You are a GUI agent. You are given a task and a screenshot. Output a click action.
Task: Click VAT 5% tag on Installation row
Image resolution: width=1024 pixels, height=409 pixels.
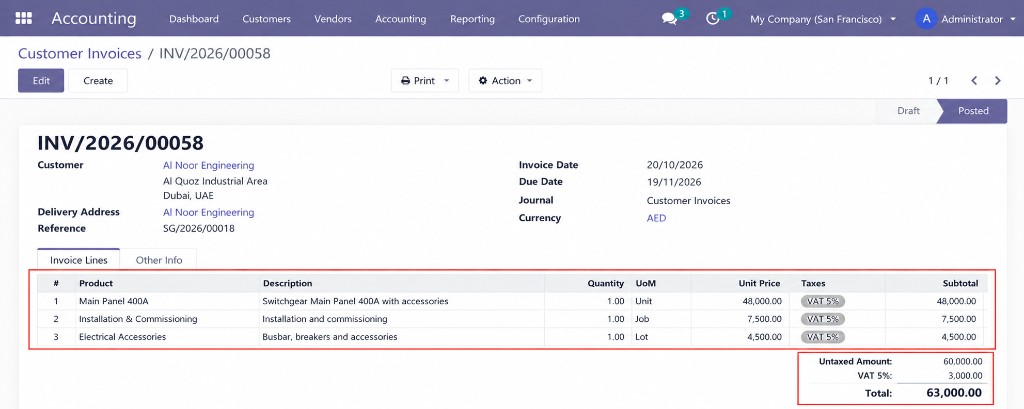[x=823, y=319]
